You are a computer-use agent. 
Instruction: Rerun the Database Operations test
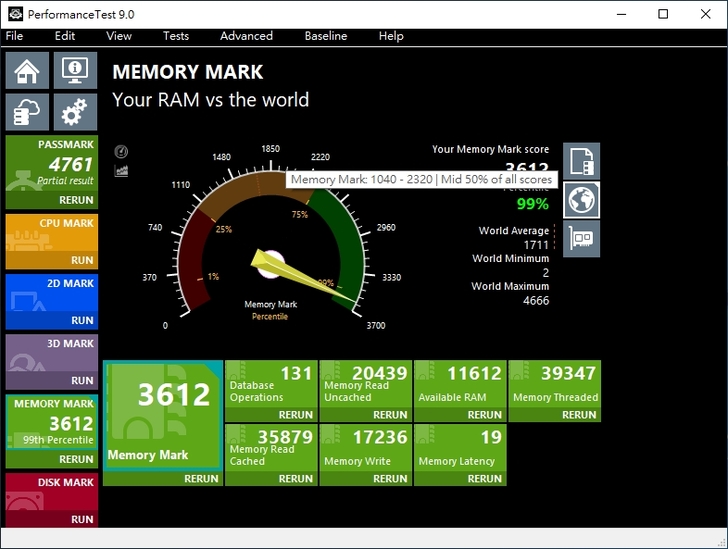click(295, 415)
